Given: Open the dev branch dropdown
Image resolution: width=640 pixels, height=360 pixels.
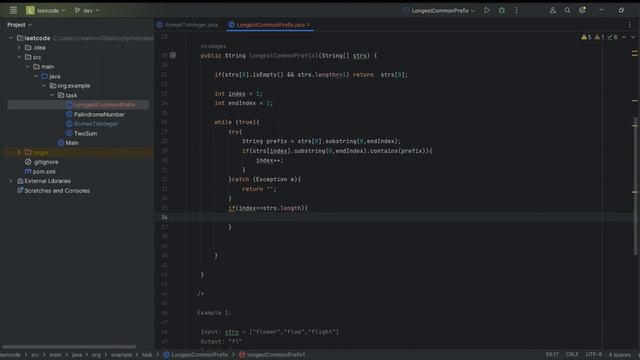Looking at the screenshot, I should click(x=87, y=11).
